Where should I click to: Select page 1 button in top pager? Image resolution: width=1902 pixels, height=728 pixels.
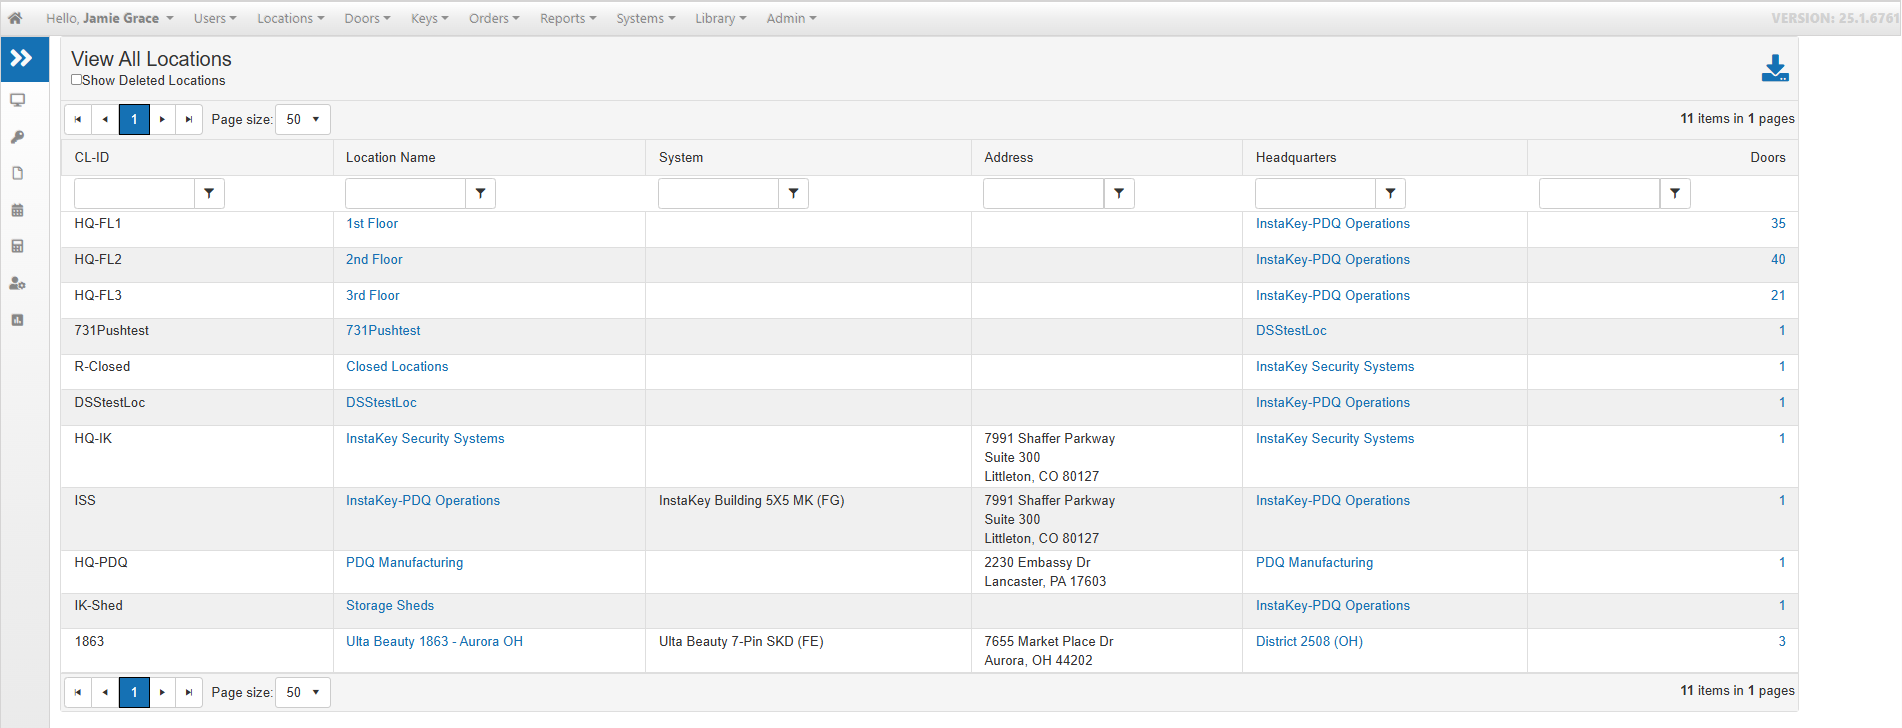[x=134, y=119]
